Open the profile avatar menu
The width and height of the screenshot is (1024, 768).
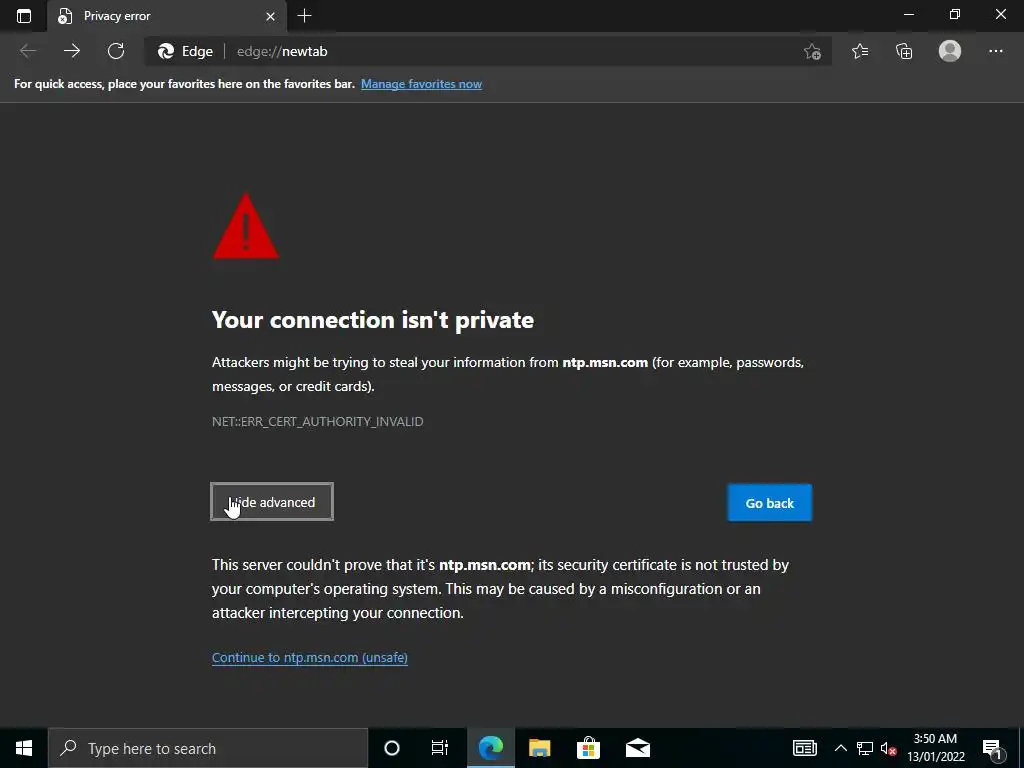[950, 51]
